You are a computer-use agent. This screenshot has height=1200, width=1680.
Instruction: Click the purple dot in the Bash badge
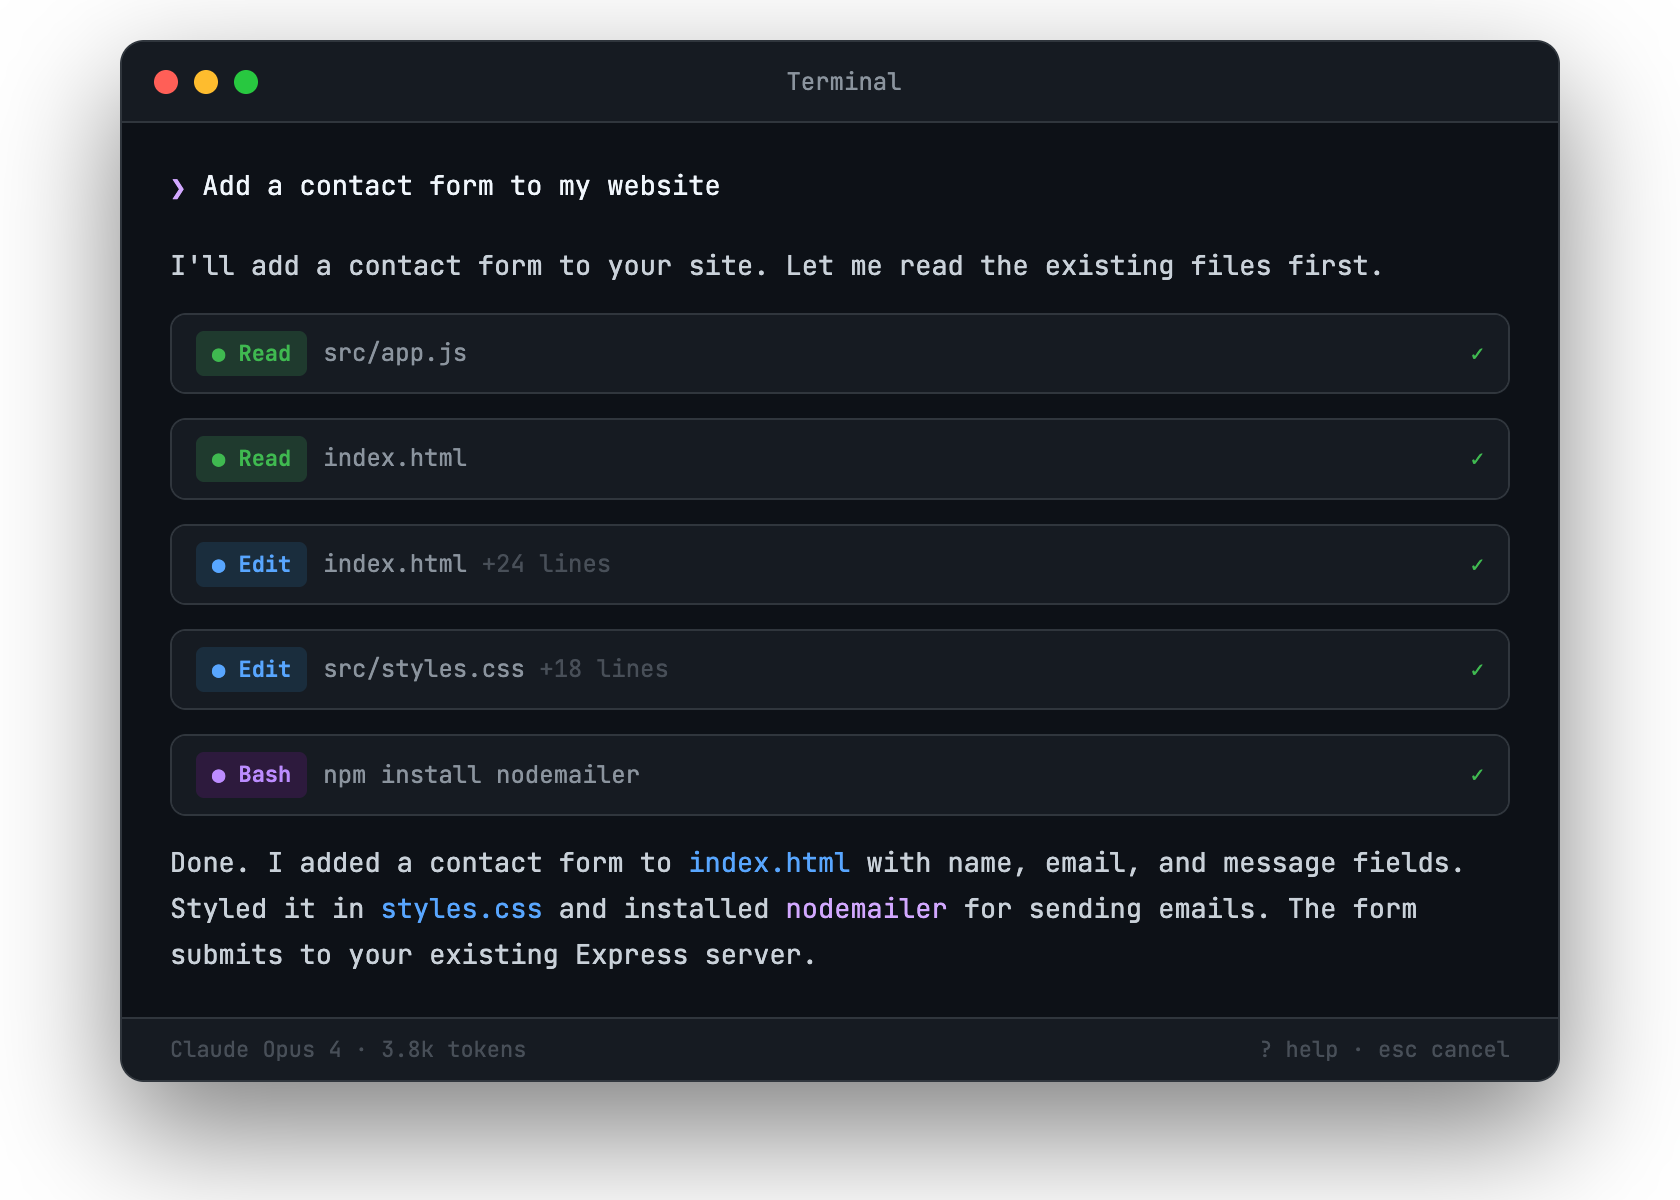pyautogui.click(x=218, y=774)
